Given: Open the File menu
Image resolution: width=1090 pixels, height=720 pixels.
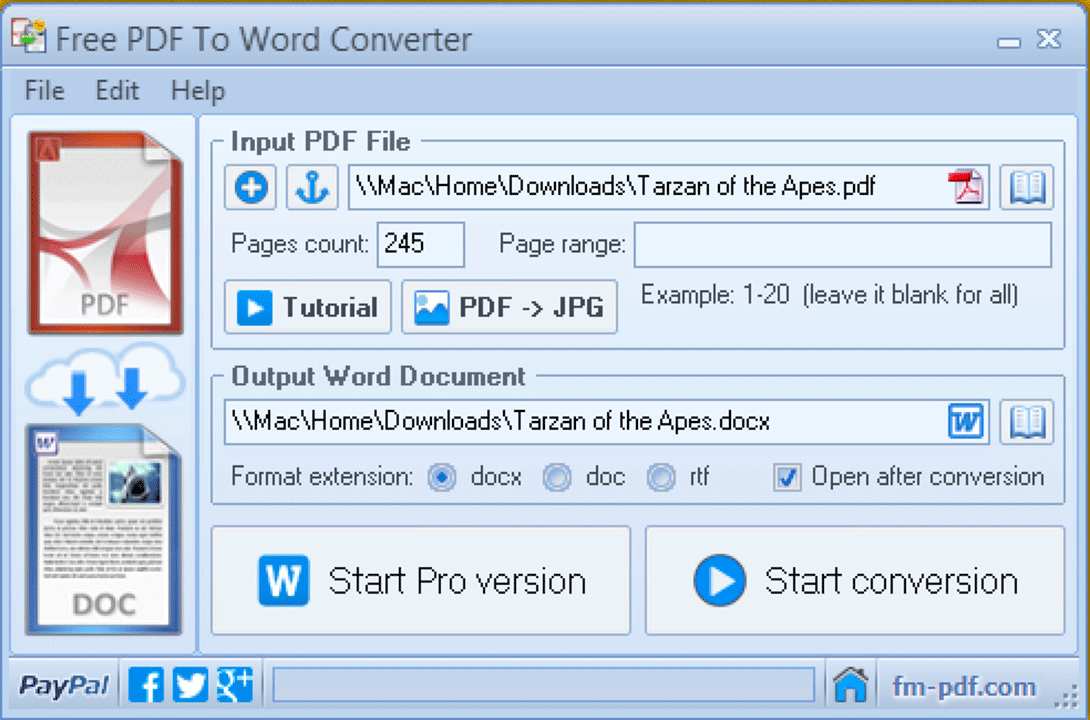Looking at the screenshot, I should click(44, 90).
